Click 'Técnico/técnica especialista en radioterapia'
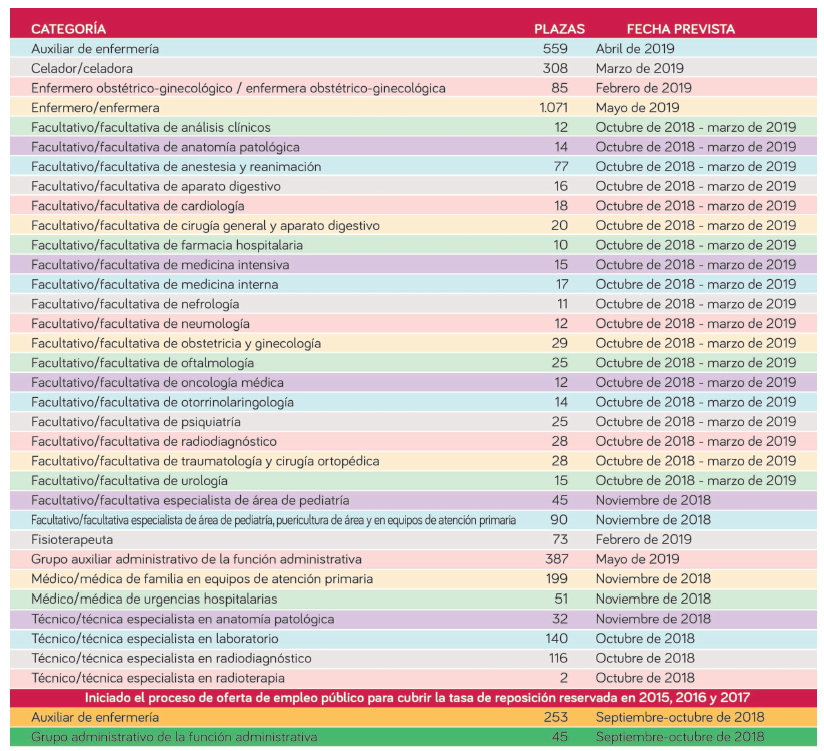 click(x=158, y=678)
